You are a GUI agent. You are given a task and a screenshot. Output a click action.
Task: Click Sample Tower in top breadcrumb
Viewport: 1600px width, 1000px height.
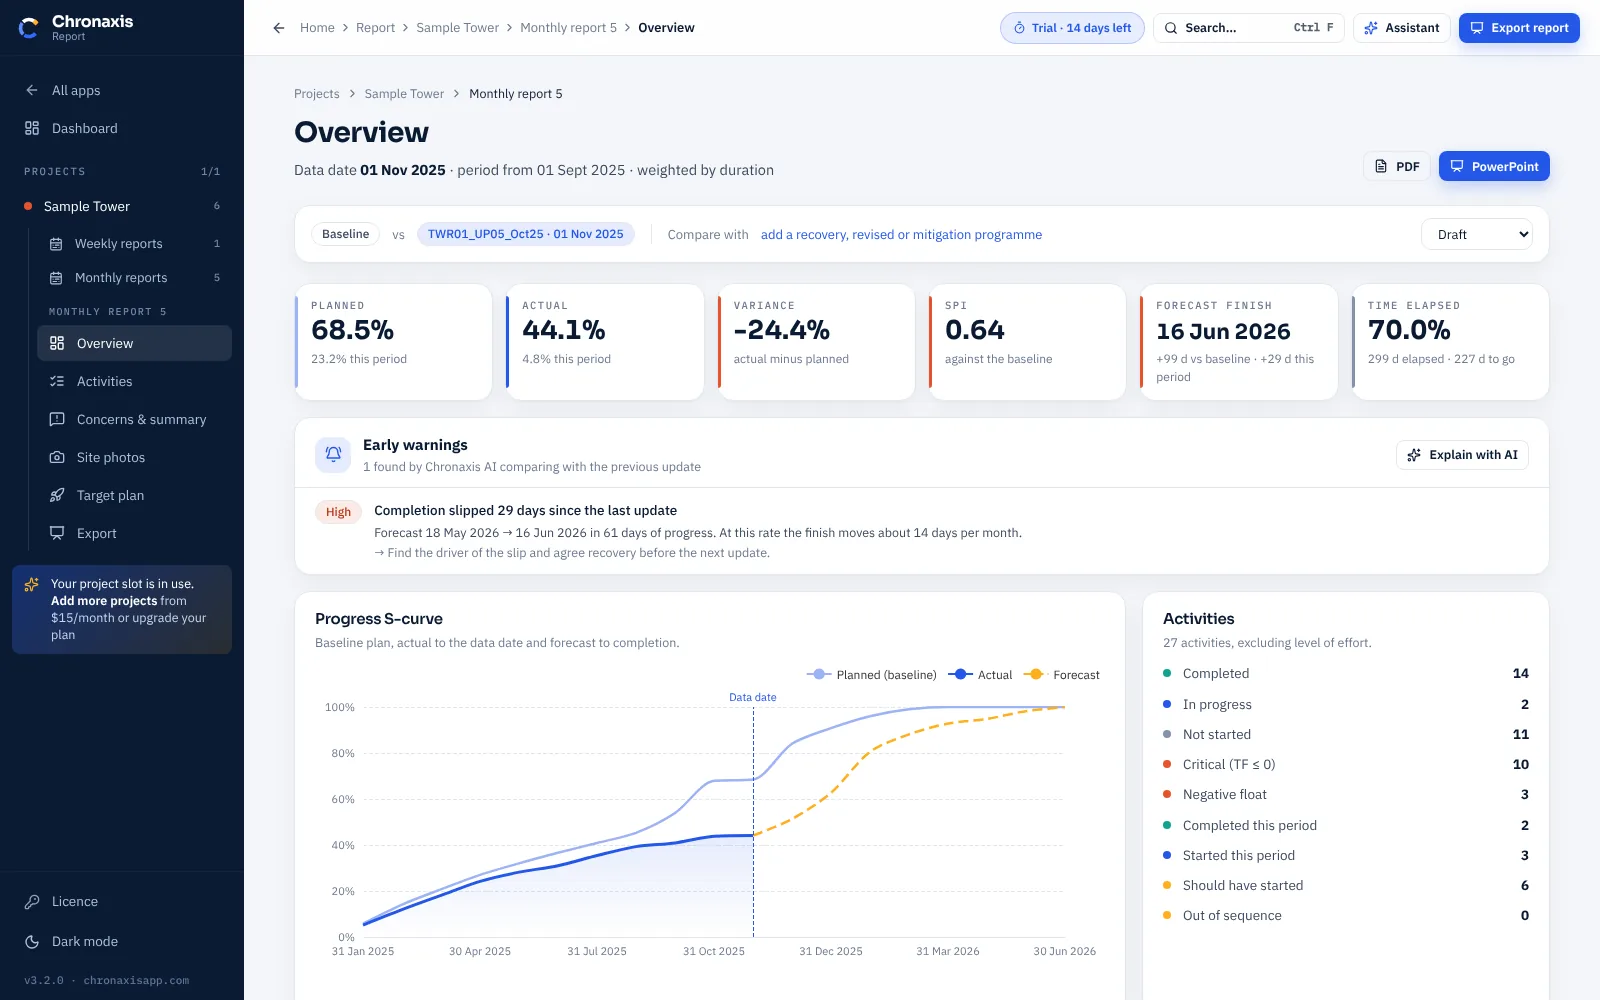(457, 28)
